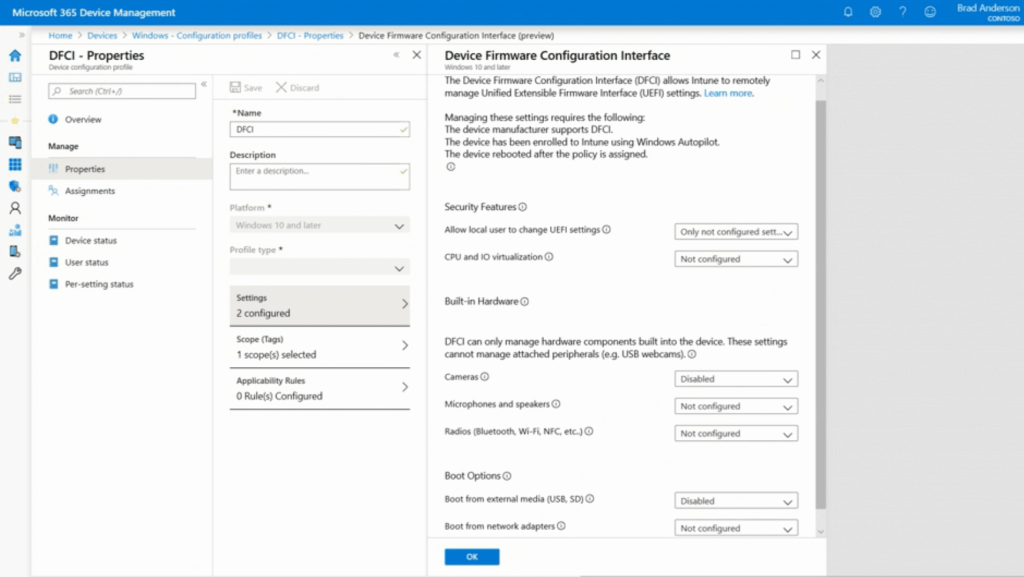Click the Search (Ctrl+/) field

pyautogui.click(x=121, y=91)
